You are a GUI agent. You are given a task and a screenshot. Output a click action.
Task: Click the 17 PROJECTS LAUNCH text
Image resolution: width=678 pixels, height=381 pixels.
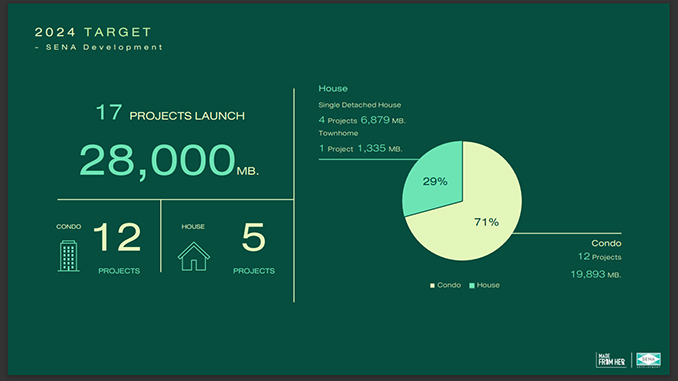170,113
